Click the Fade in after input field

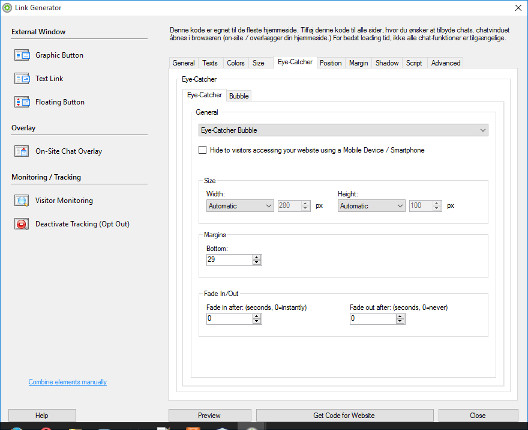click(229, 319)
